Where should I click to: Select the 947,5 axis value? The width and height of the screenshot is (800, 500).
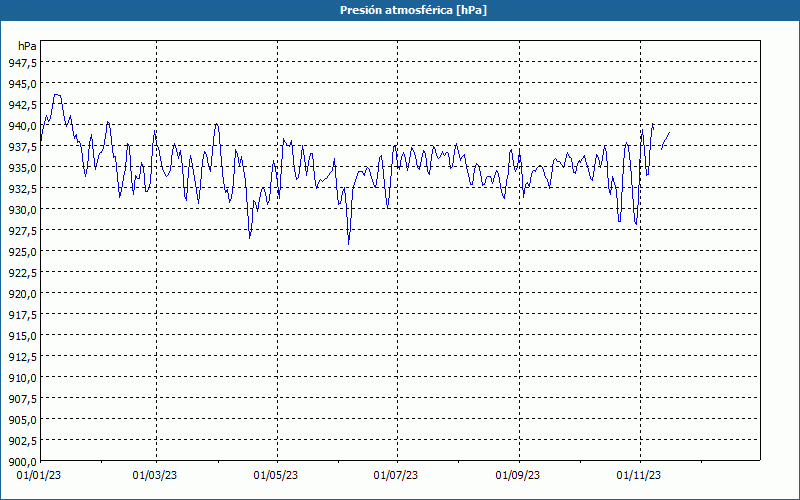(x=22, y=62)
